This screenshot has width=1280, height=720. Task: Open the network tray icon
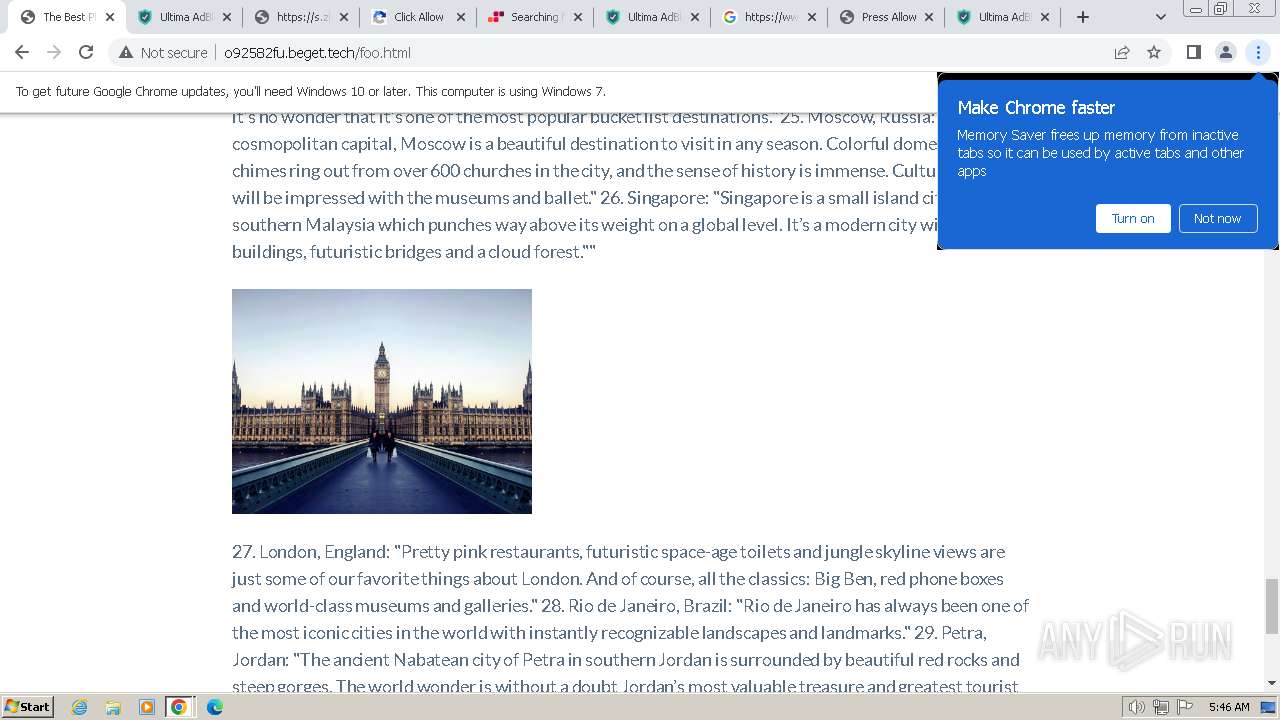coord(1161,707)
